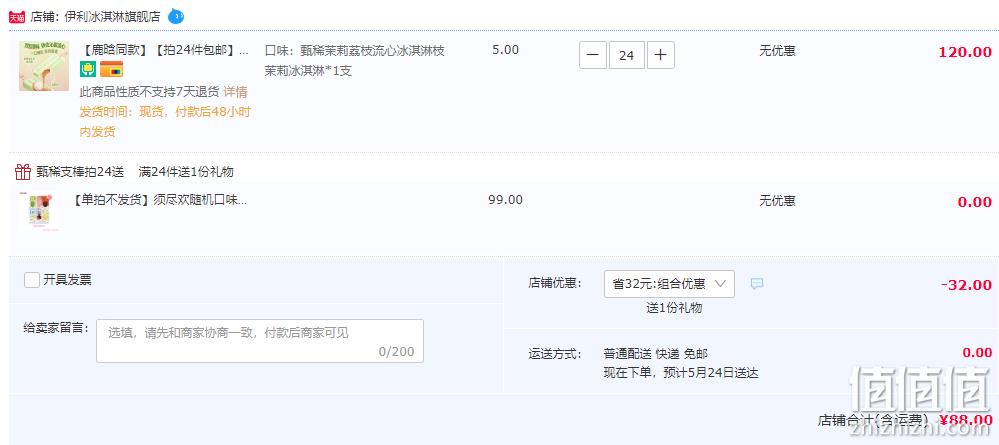This screenshot has height=445, width=999.
Task: Open store link 伊利冰淇淋旗舰店
Action: click(x=112, y=17)
